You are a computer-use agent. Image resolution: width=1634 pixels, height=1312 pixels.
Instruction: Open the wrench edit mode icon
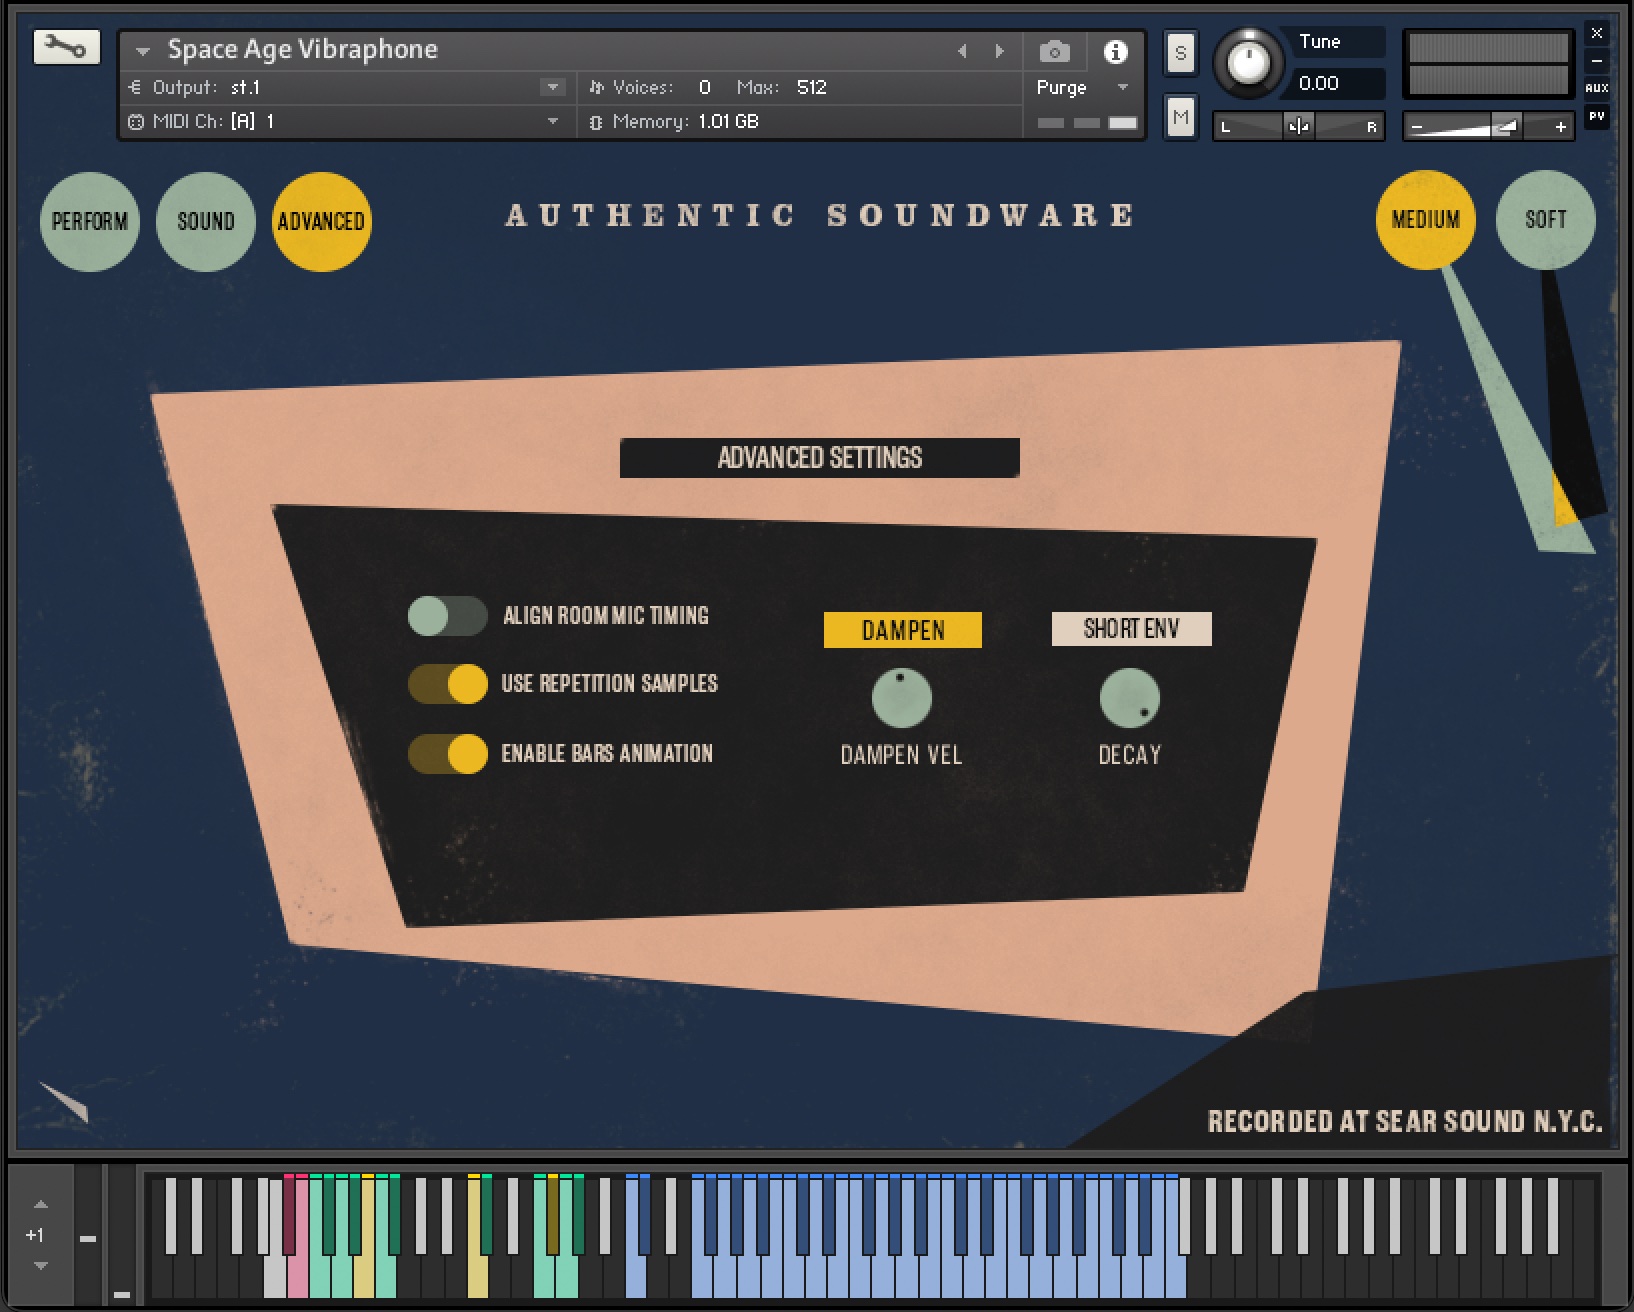click(66, 46)
